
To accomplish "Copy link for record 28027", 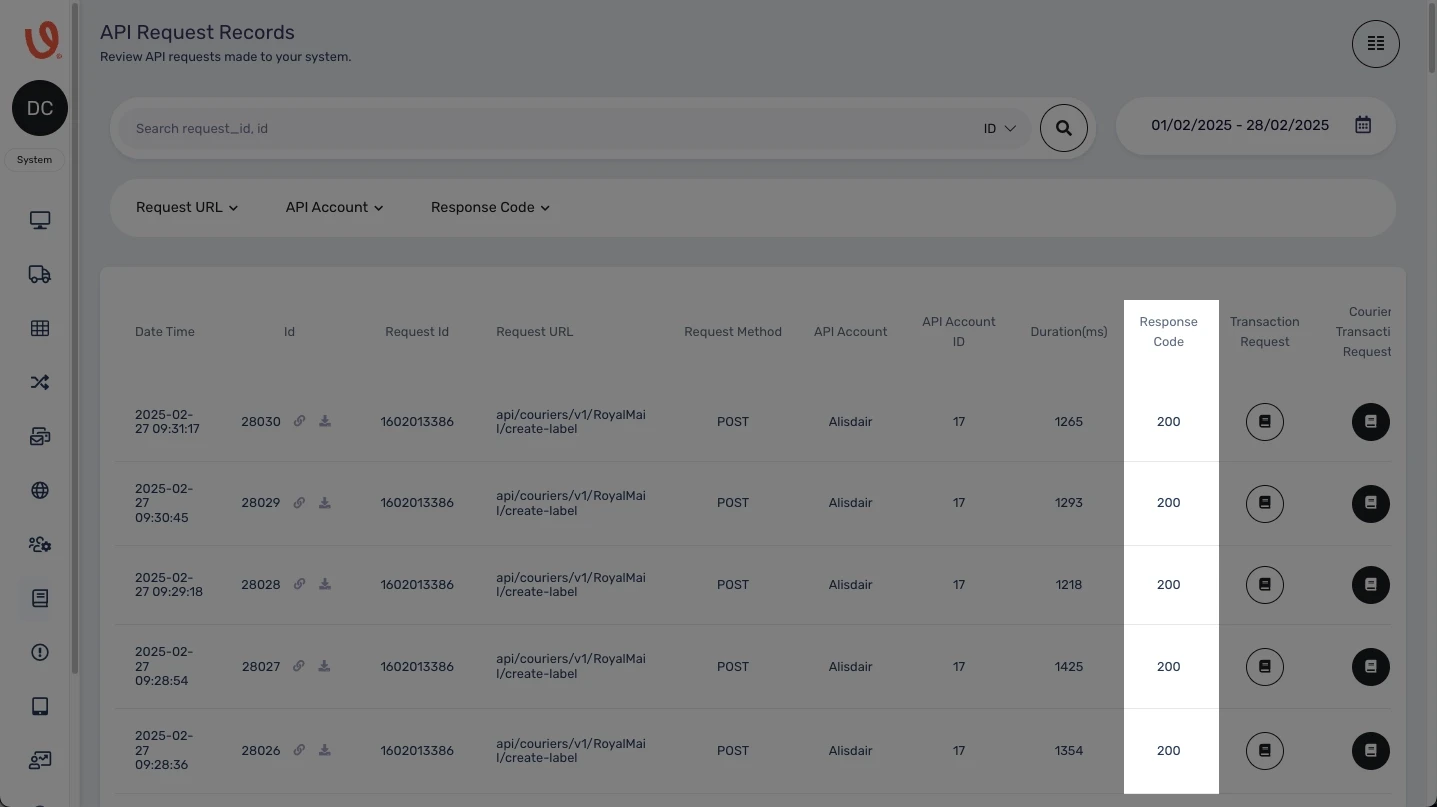I will (x=299, y=666).
